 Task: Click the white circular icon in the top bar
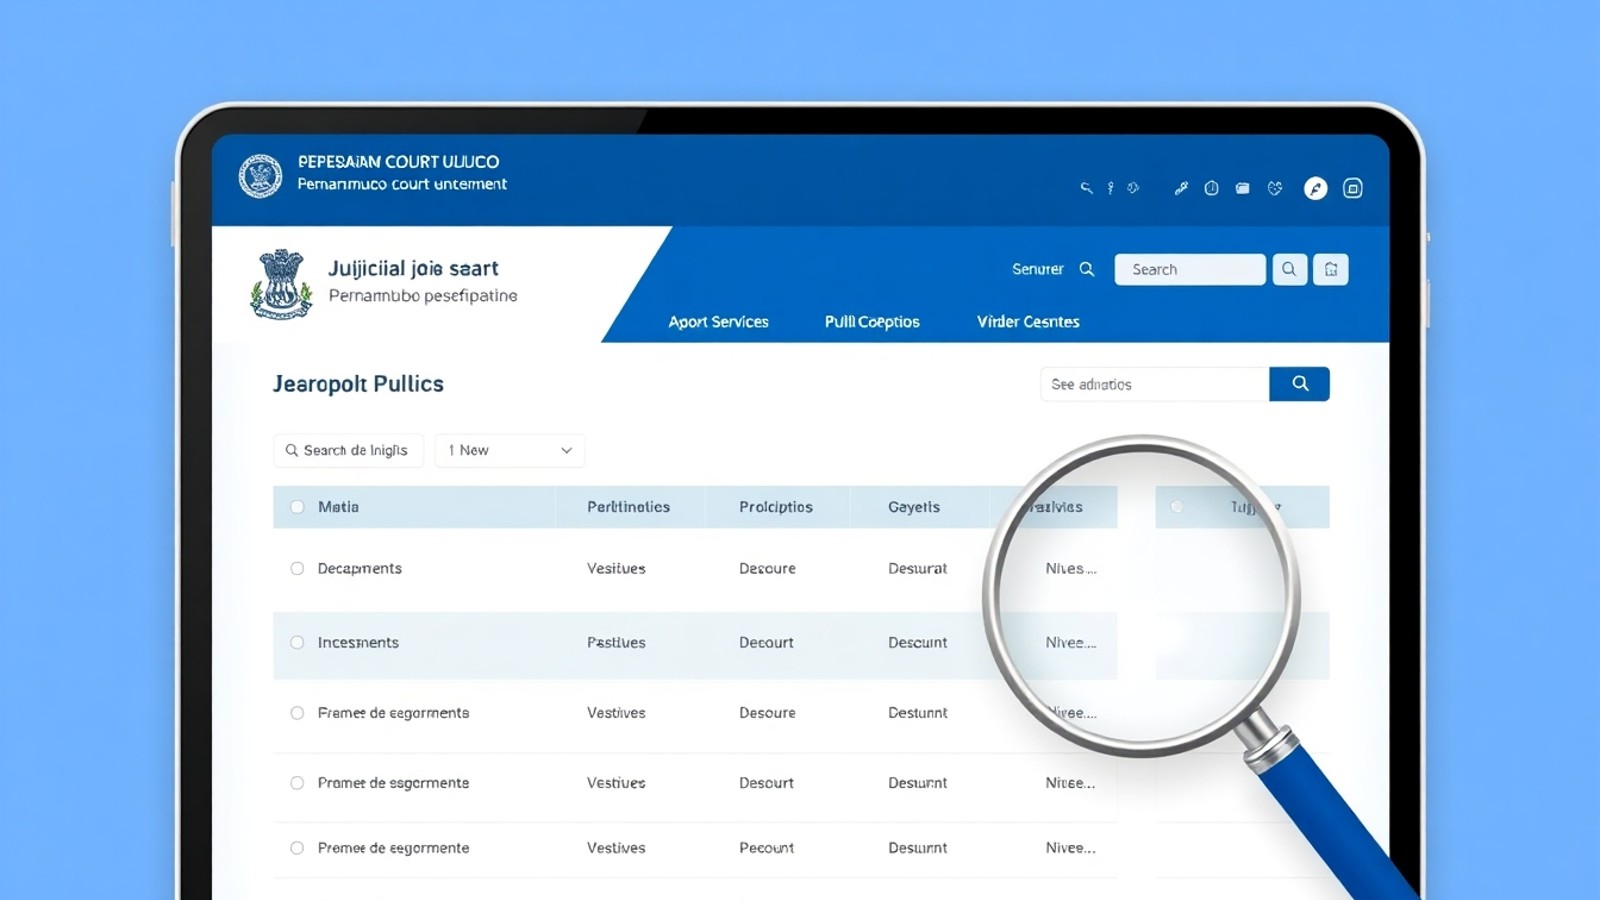pyautogui.click(x=1316, y=188)
